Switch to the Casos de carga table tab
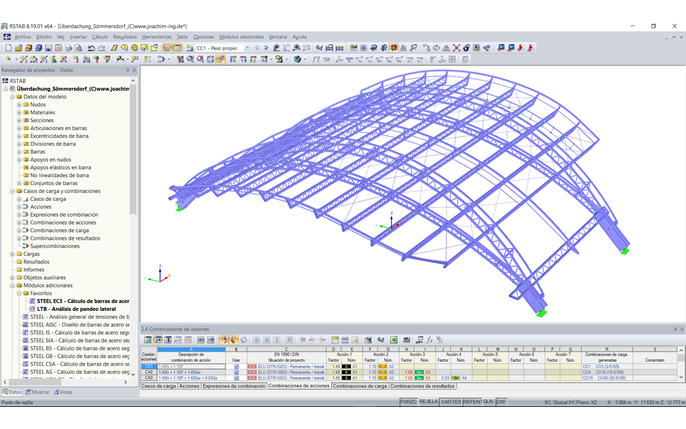This screenshot has height=429, width=686. click(158, 386)
